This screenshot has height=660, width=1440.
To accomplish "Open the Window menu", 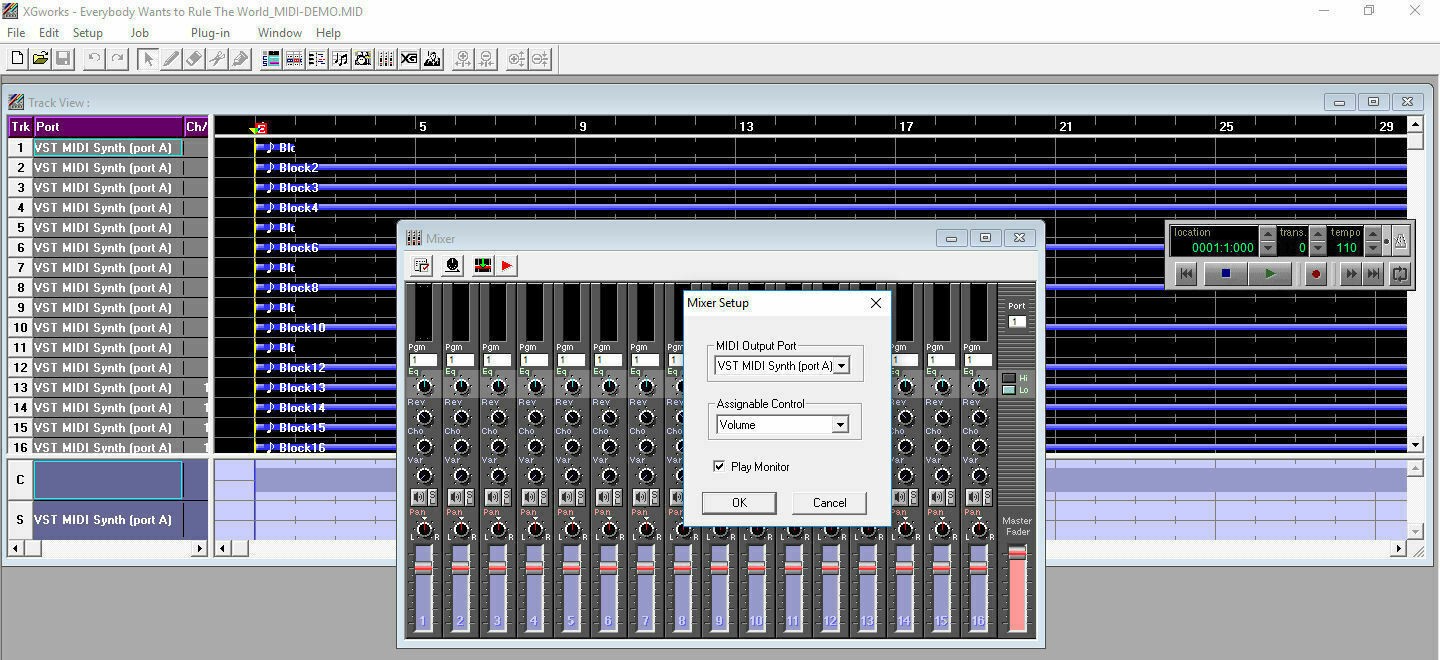I will tap(280, 33).
